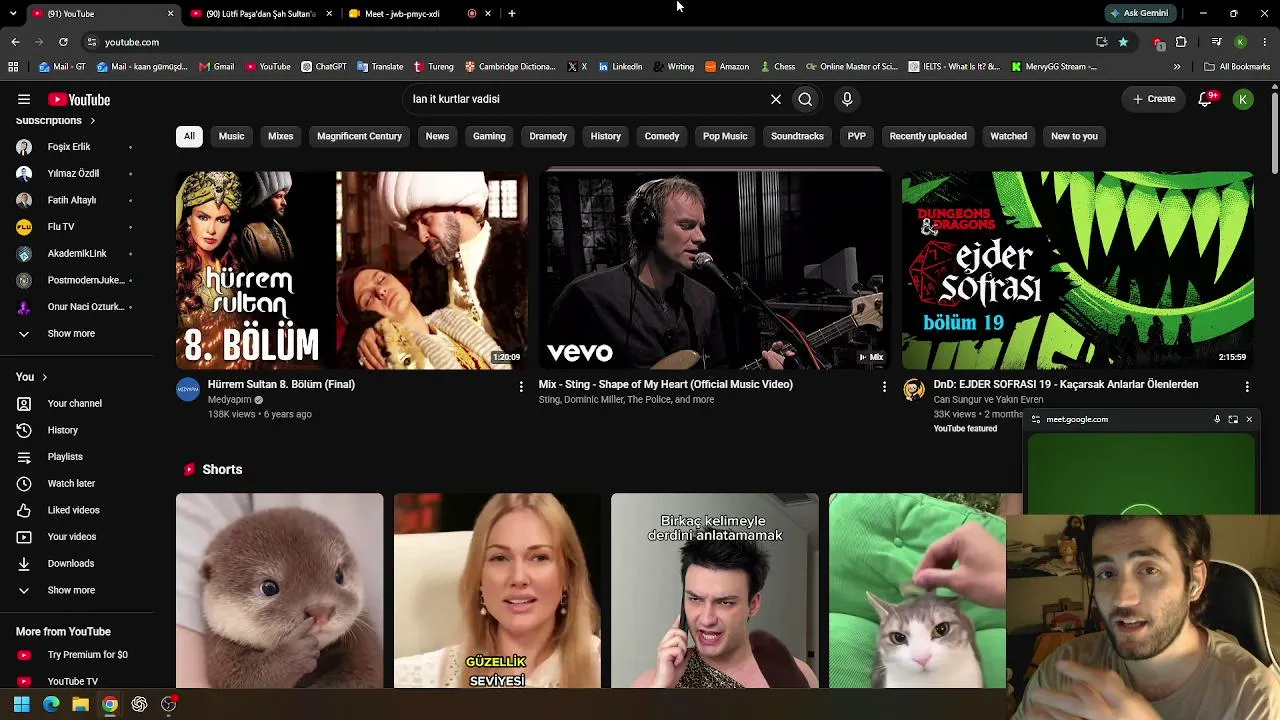Open the You section chevron
The height and width of the screenshot is (720, 1280).
44,377
